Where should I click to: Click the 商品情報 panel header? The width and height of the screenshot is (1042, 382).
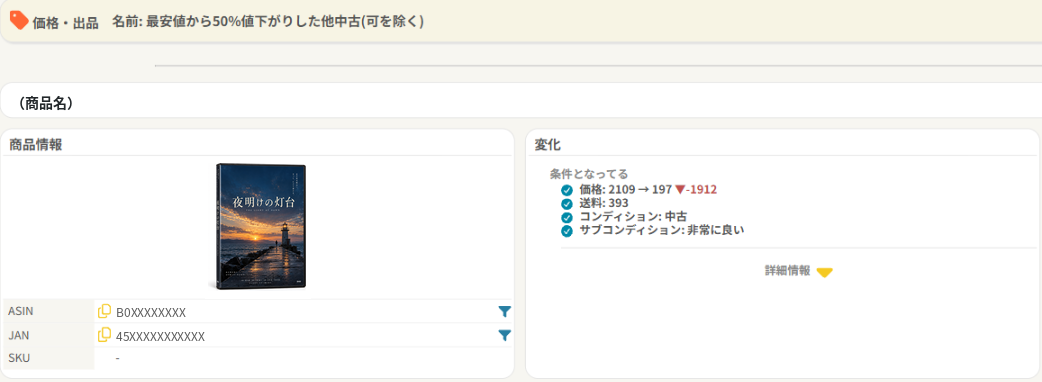[x=36, y=145]
